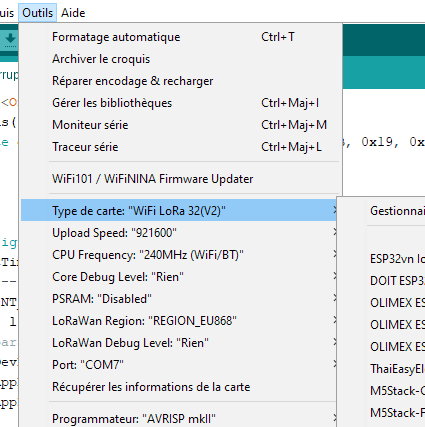Screen dimensions: 425x427
Task: Expand the PSRAM submenu
Action: coord(180,299)
